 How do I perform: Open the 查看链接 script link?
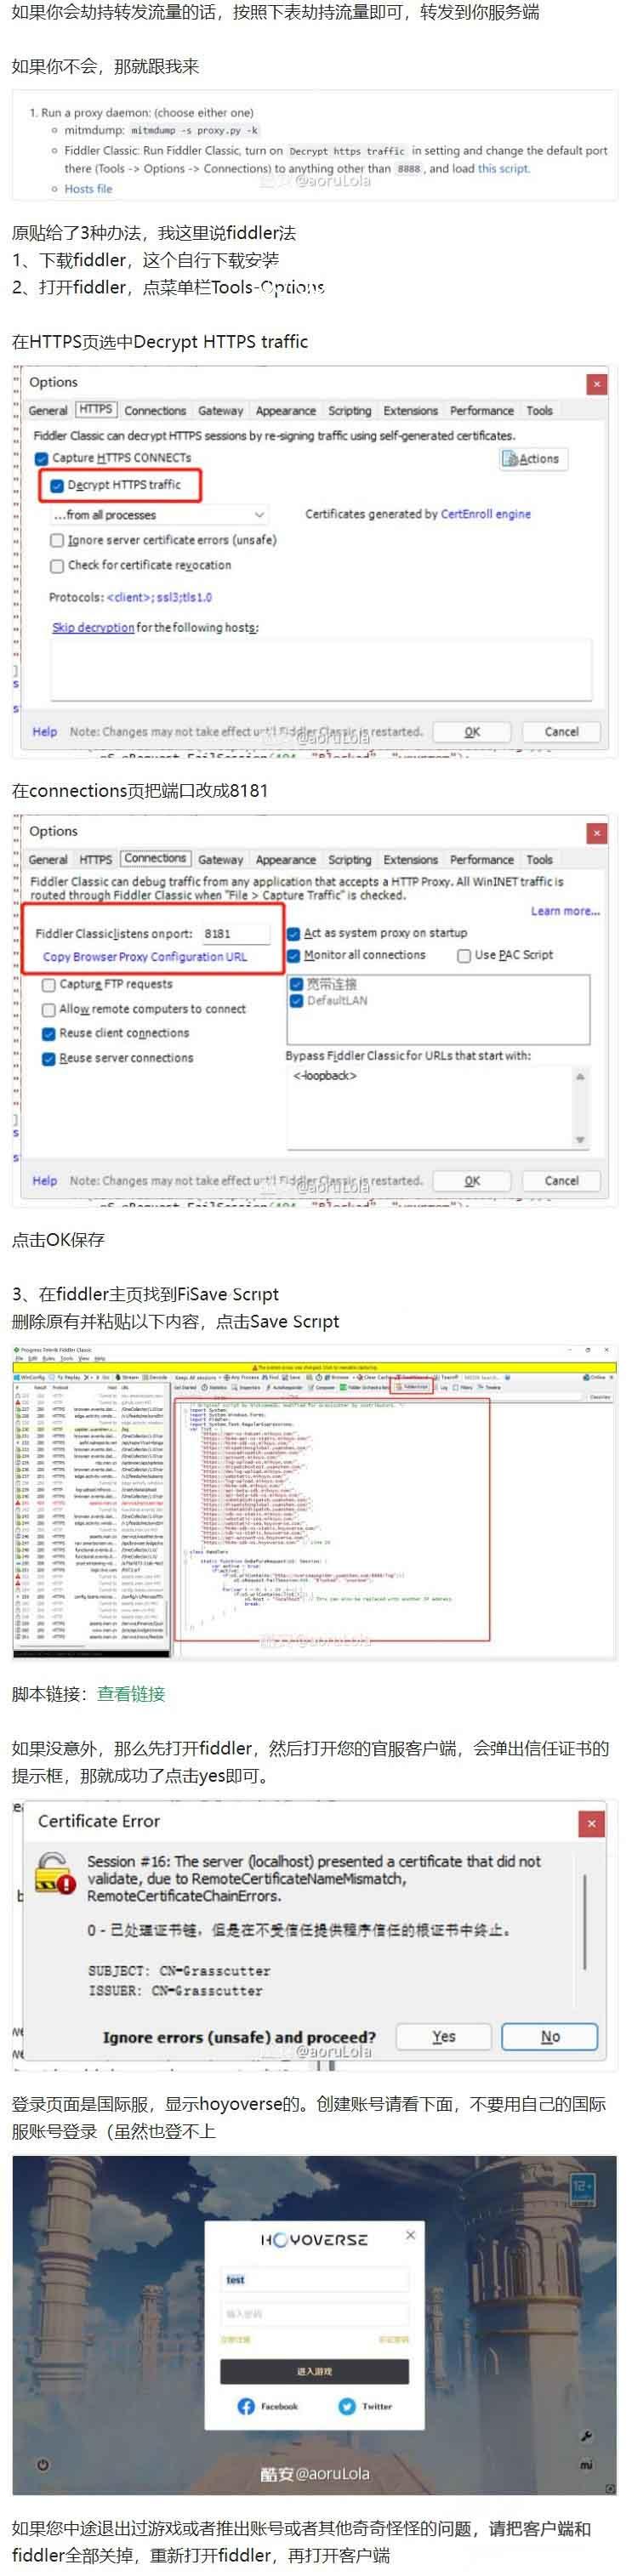pyautogui.click(x=131, y=1694)
